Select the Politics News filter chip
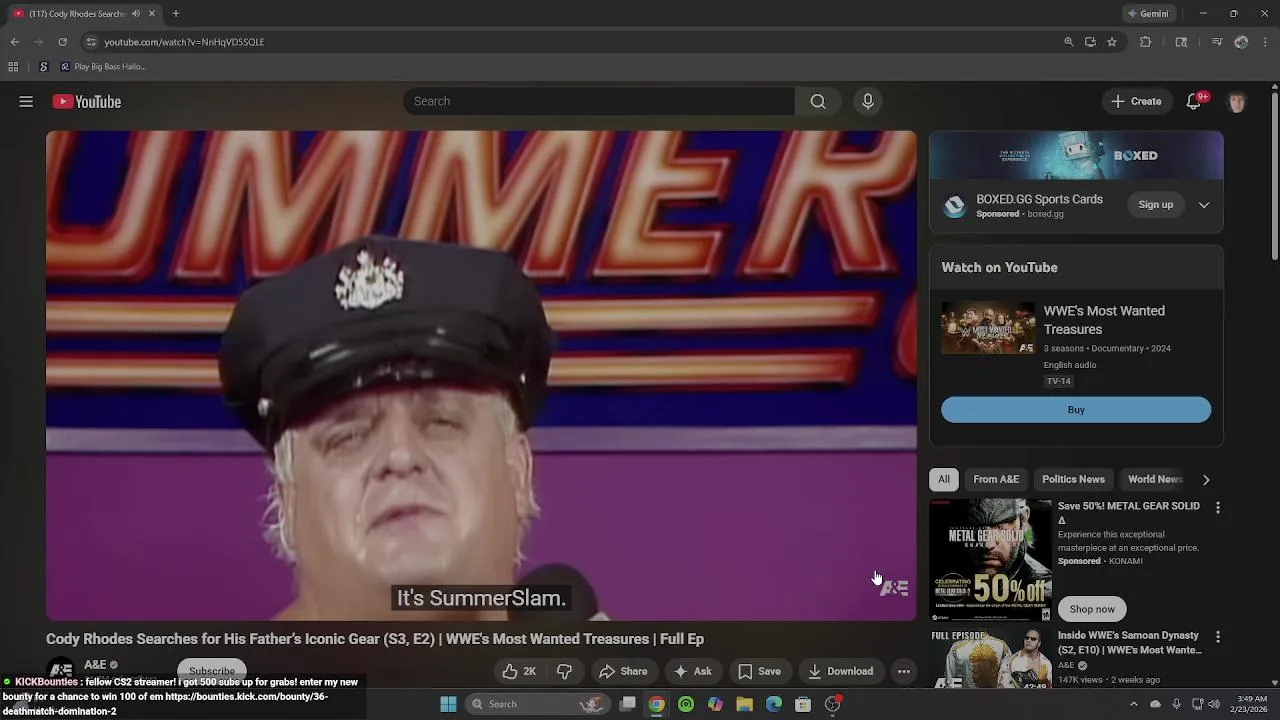Screen dimensions: 1280x720 click(x=1073, y=480)
